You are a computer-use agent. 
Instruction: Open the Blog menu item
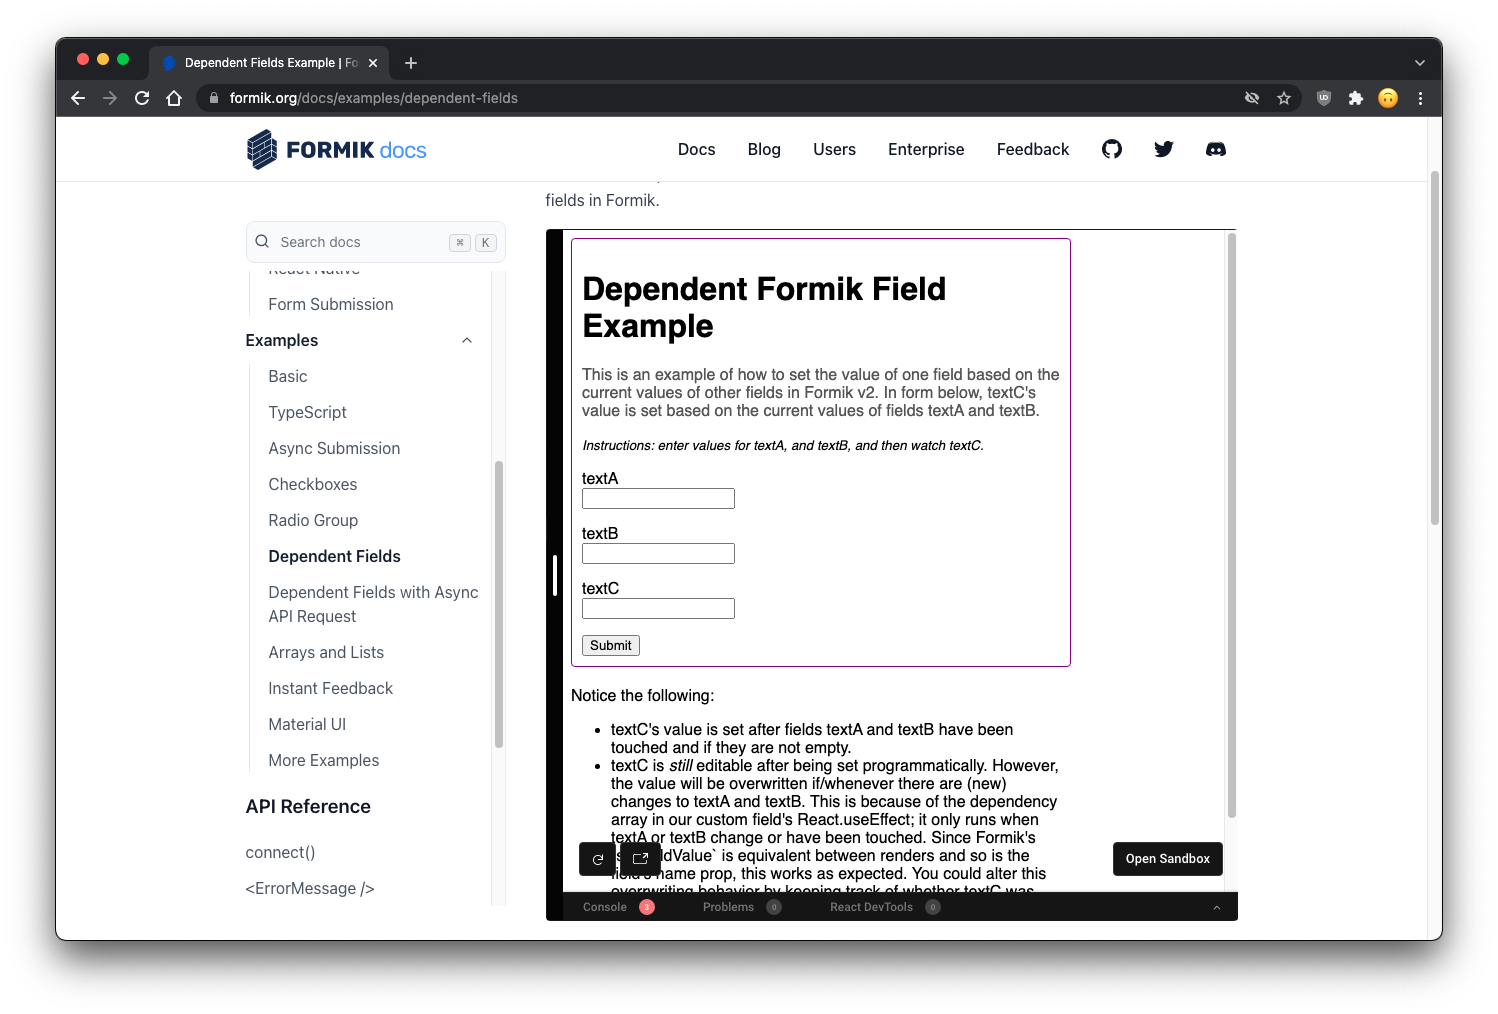[x=764, y=149]
